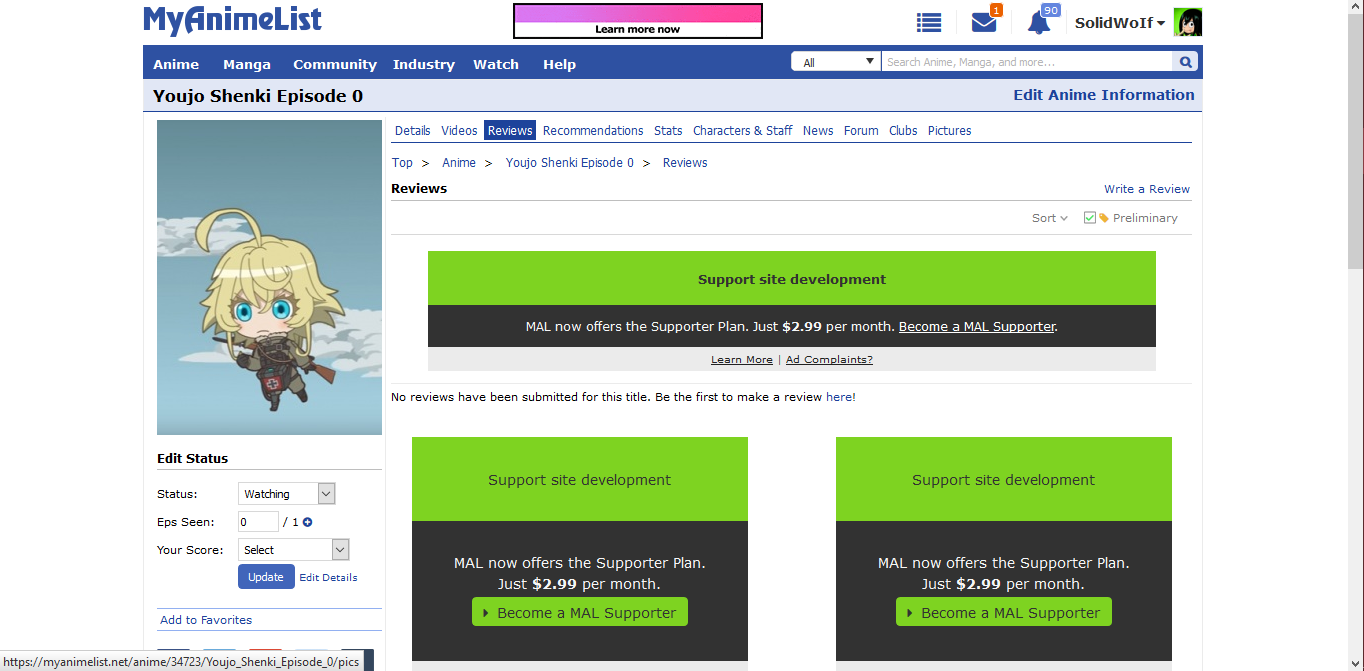The image size is (1364, 671).
Task: Click the Write a Review link
Action: 1147,189
